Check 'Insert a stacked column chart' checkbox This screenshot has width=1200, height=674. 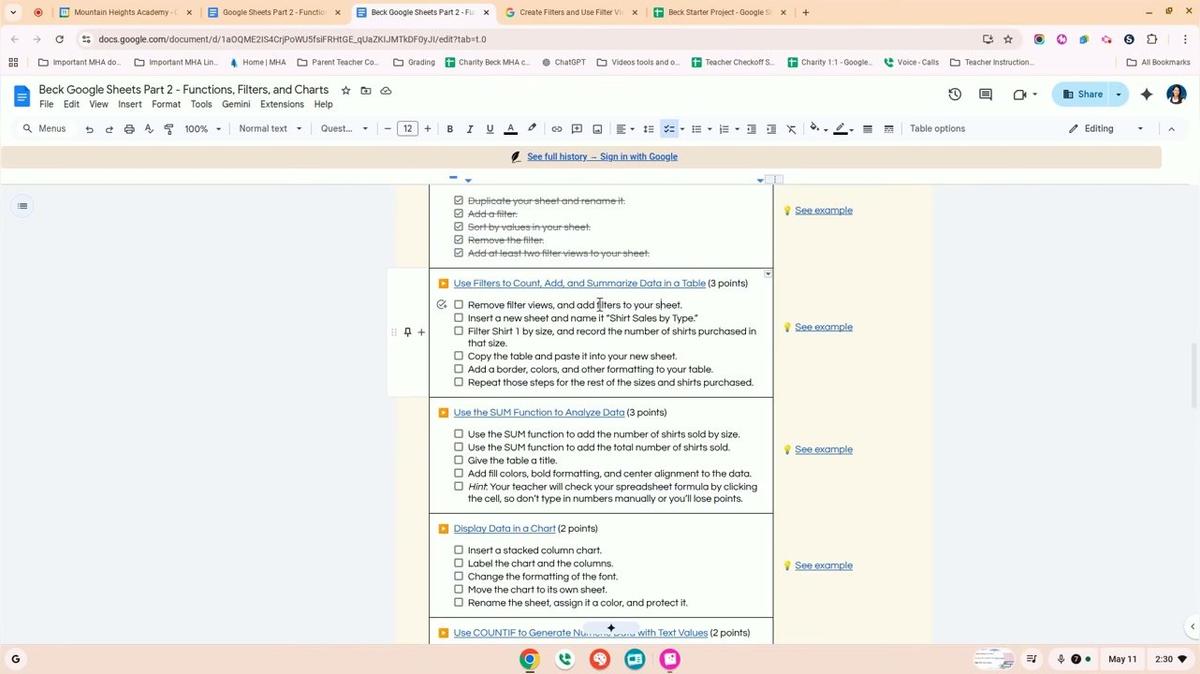[x=459, y=550]
